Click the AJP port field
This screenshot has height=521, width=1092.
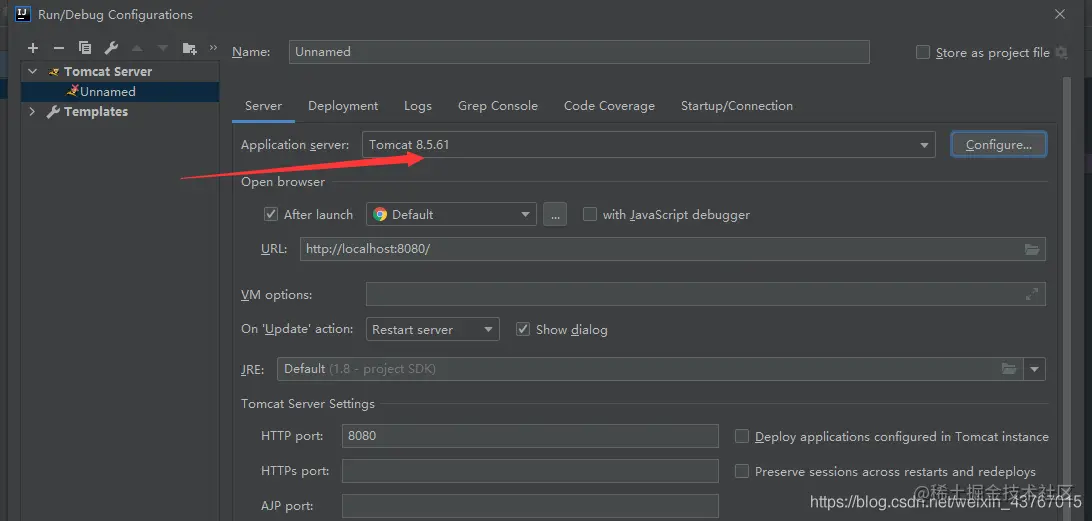530,506
